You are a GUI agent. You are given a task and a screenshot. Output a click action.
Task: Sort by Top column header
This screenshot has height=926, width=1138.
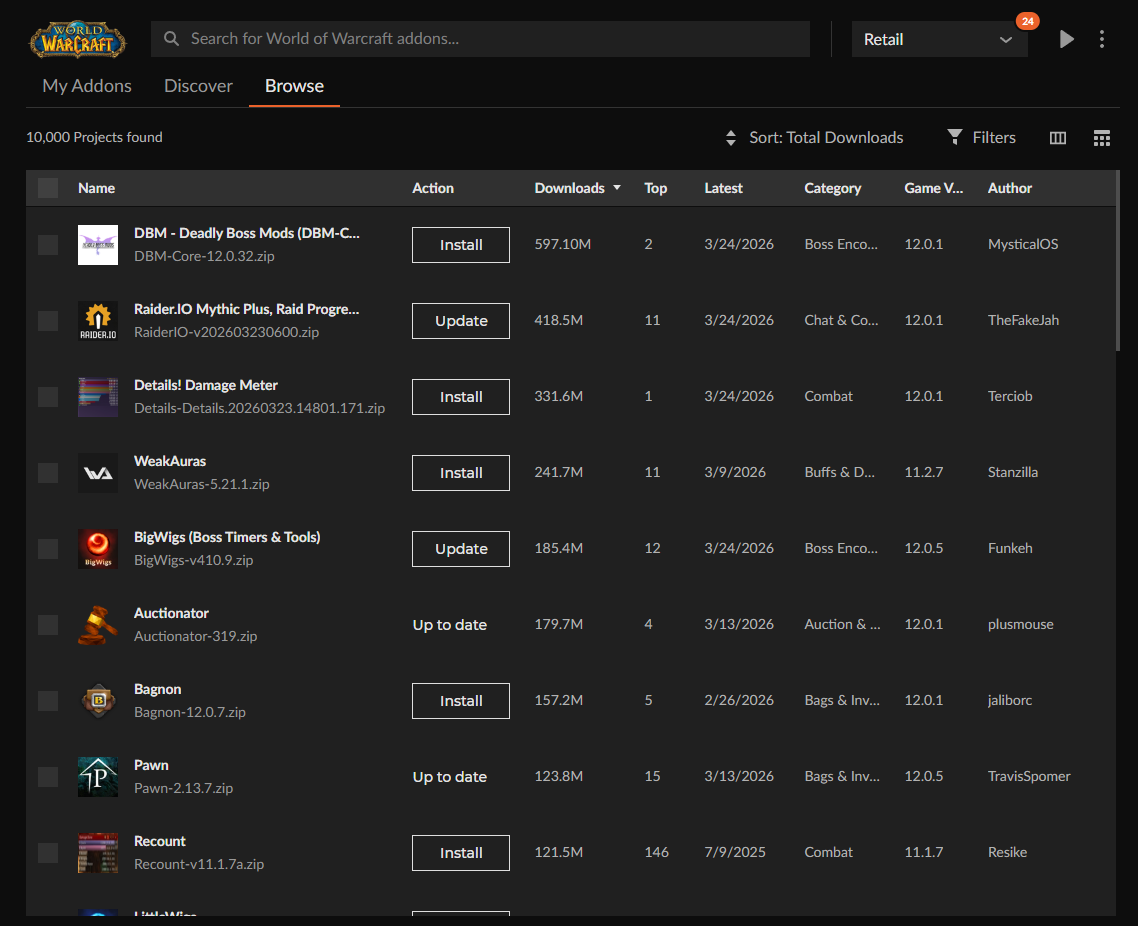click(655, 188)
